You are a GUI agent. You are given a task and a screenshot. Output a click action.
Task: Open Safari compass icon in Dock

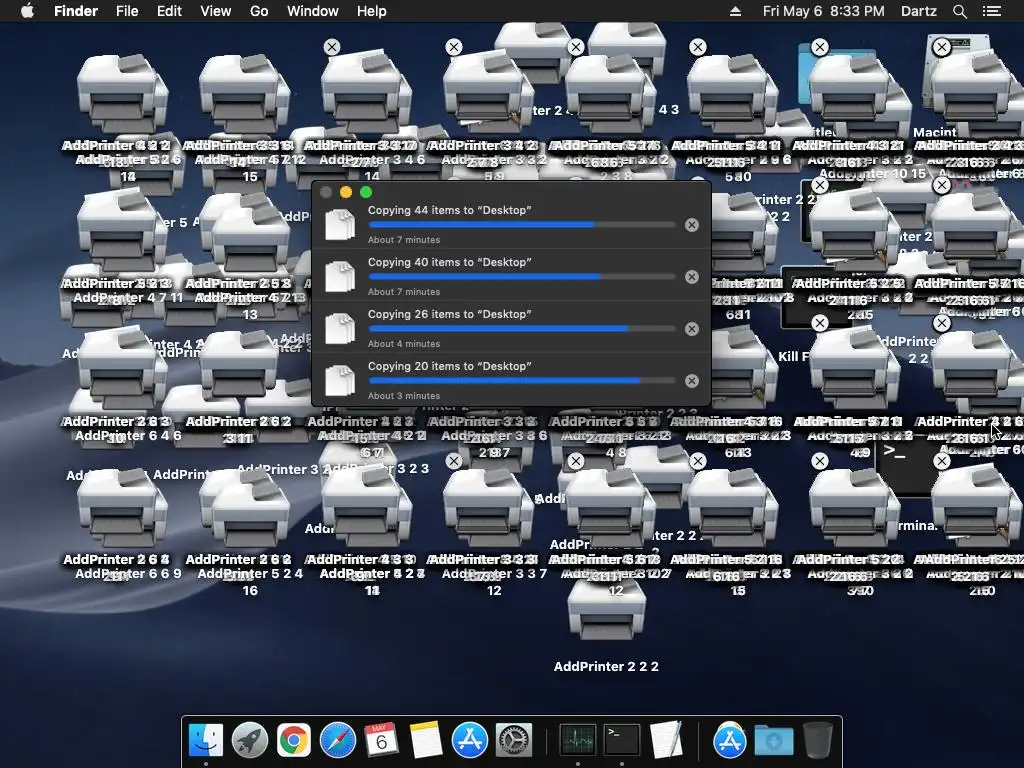tap(338, 740)
